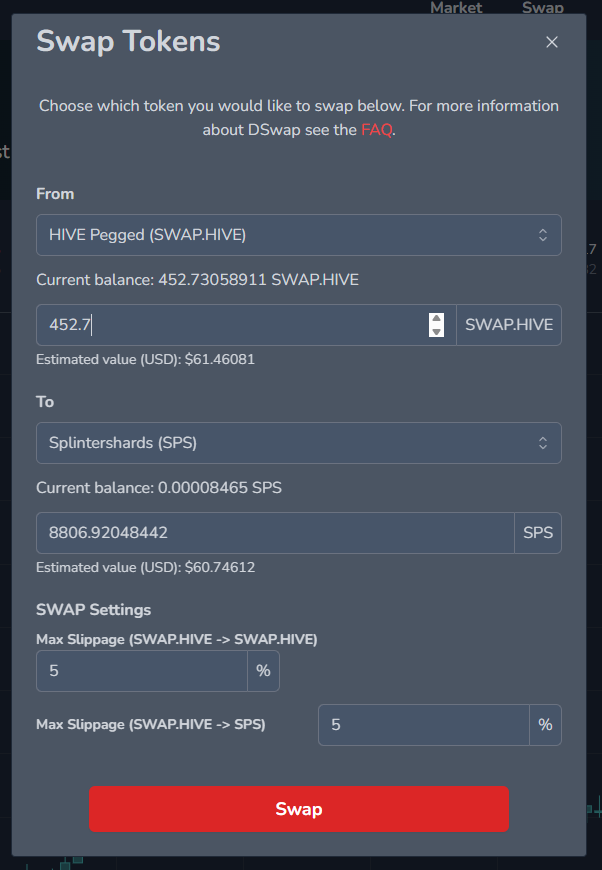Viewport: 602px width, 870px height.
Task: Click the chevron icon in From selector
Action: tap(542, 235)
